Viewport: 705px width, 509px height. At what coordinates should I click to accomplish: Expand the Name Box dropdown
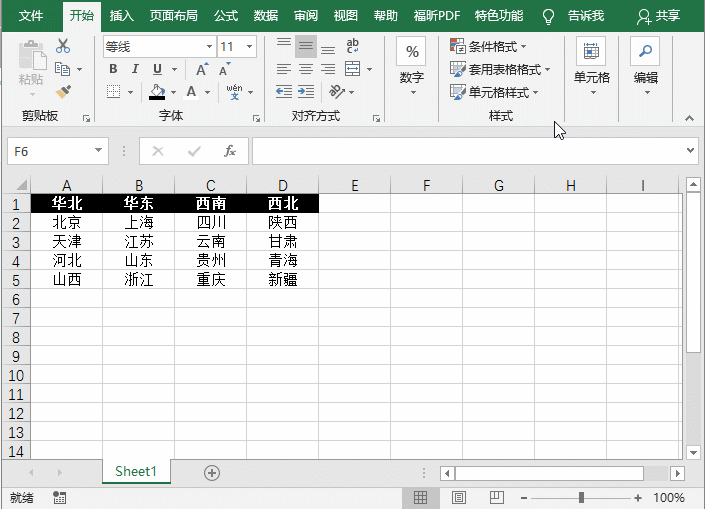tap(98, 151)
